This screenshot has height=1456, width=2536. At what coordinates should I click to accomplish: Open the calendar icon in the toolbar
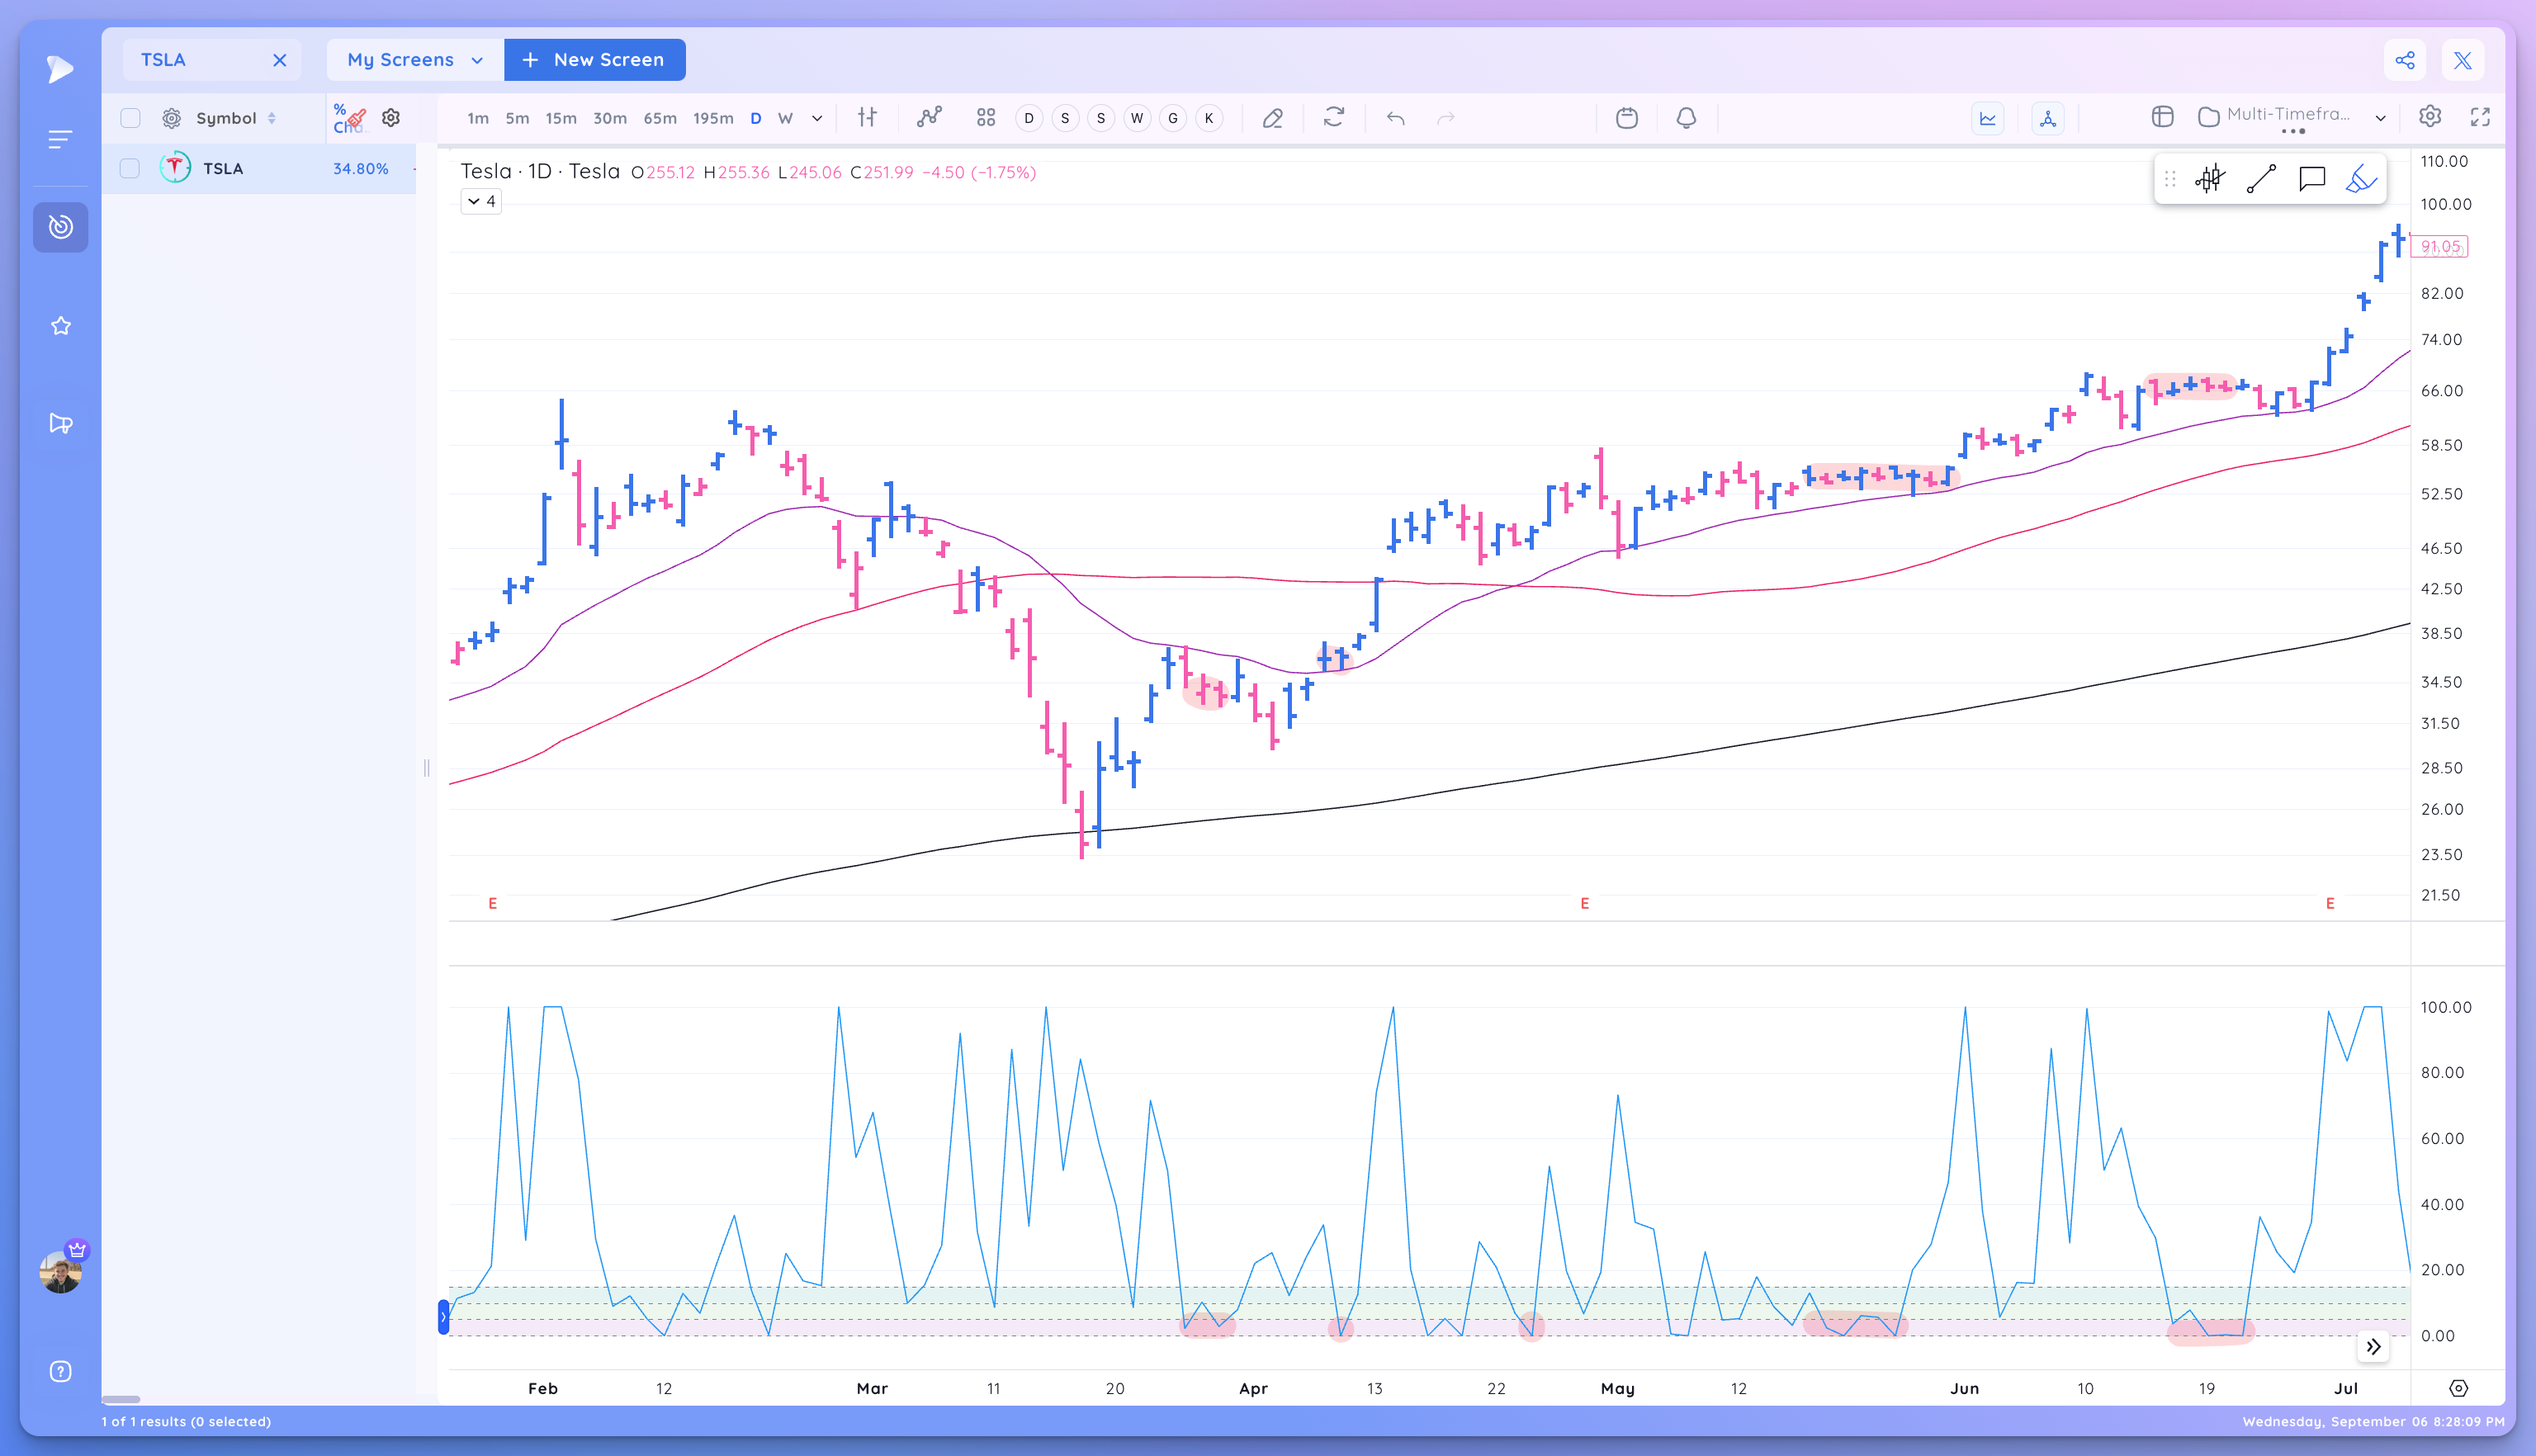tap(1627, 118)
